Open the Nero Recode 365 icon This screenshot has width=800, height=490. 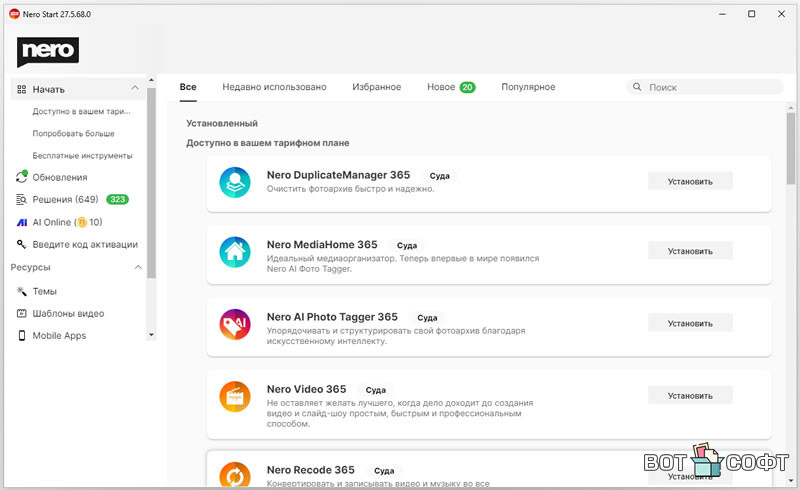(235, 474)
